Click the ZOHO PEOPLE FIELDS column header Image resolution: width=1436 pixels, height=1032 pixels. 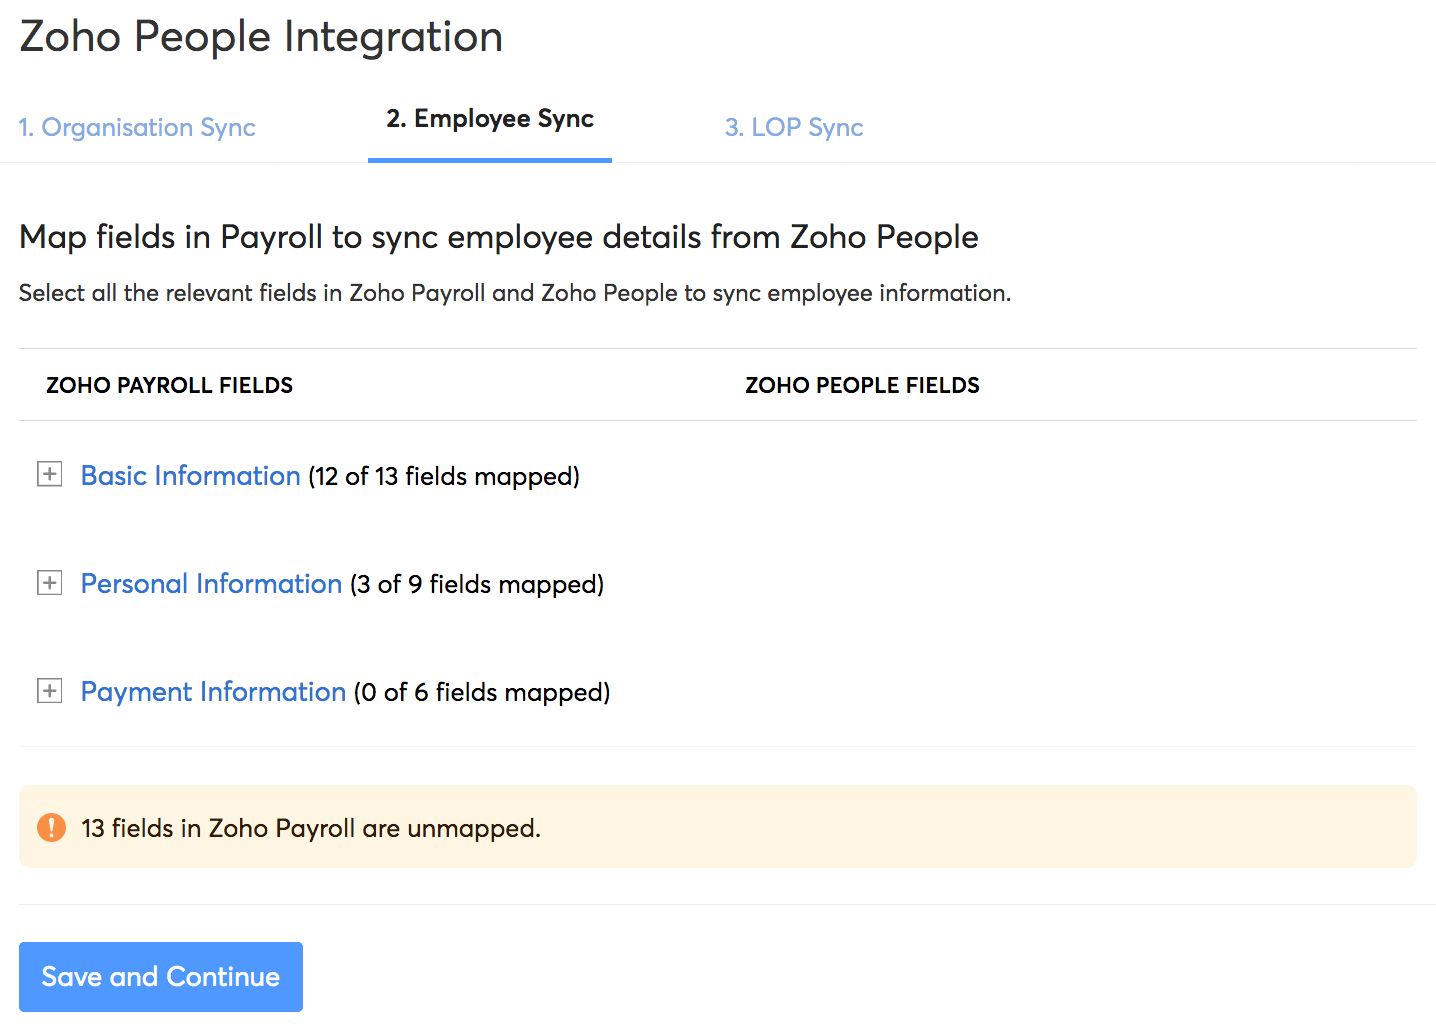click(x=862, y=384)
